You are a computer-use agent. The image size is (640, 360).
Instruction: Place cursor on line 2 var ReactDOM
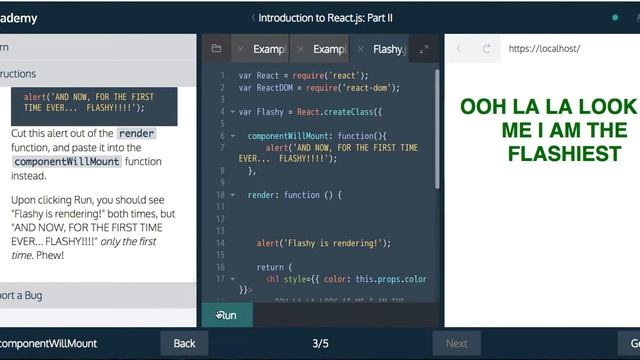tap(319, 88)
